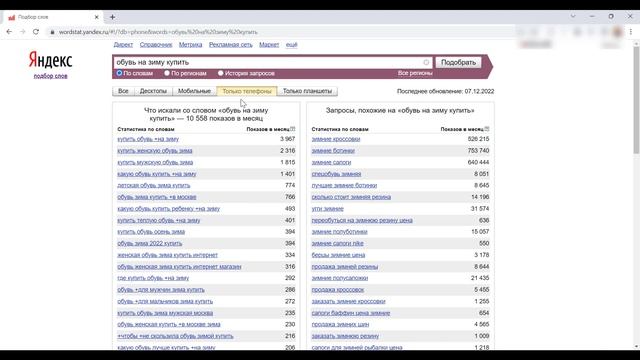The width and height of the screenshot is (640, 360).
Task: Open similar query продажа кроссовок
Action: point(338,290)
